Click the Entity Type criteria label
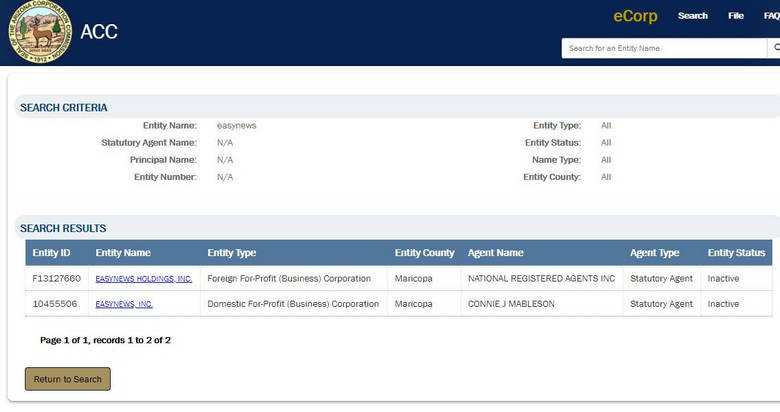 (x=557, y=126)
